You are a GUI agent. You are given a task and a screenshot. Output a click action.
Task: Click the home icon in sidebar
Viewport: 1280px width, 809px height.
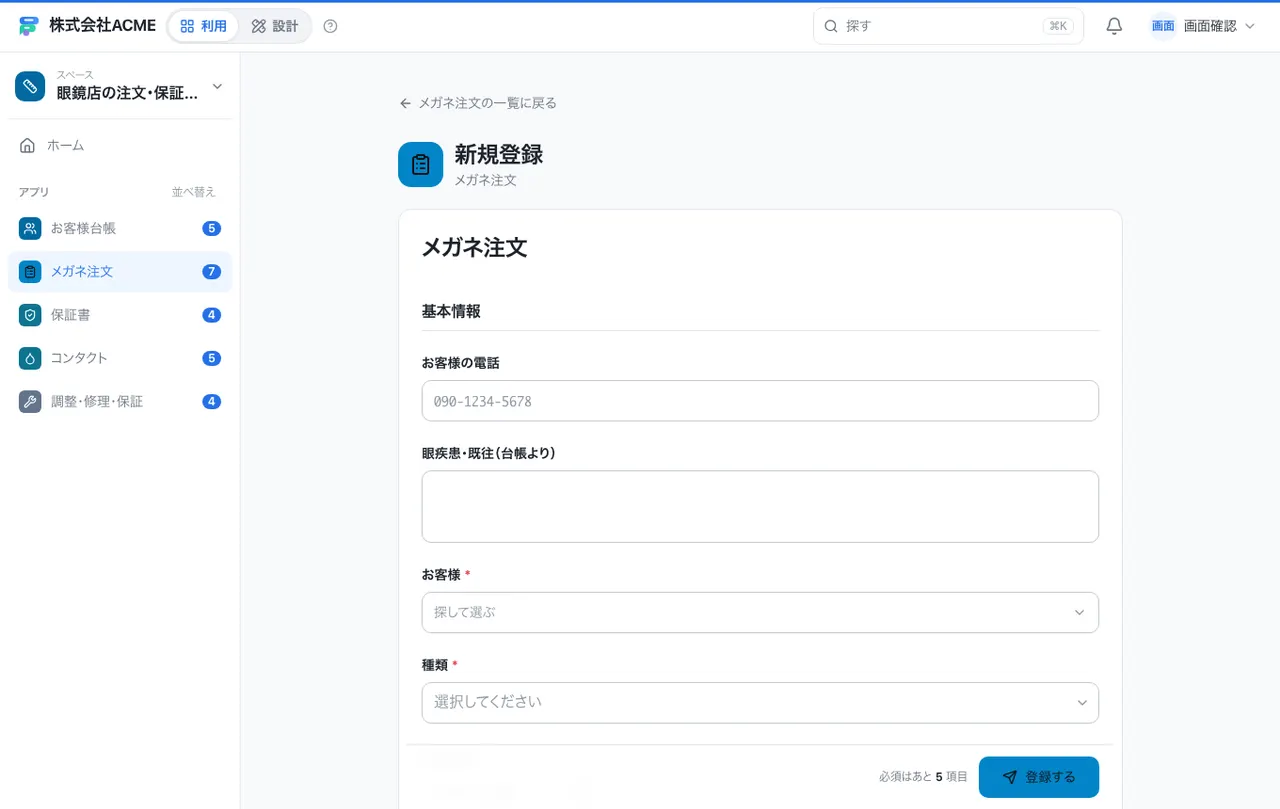(x=28, y=145)
